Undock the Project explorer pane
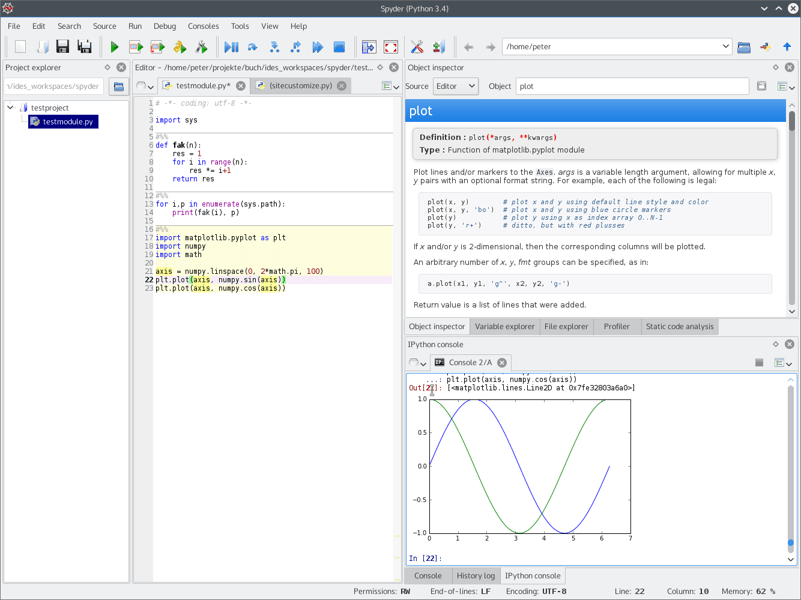 click(x=107, y=68)
